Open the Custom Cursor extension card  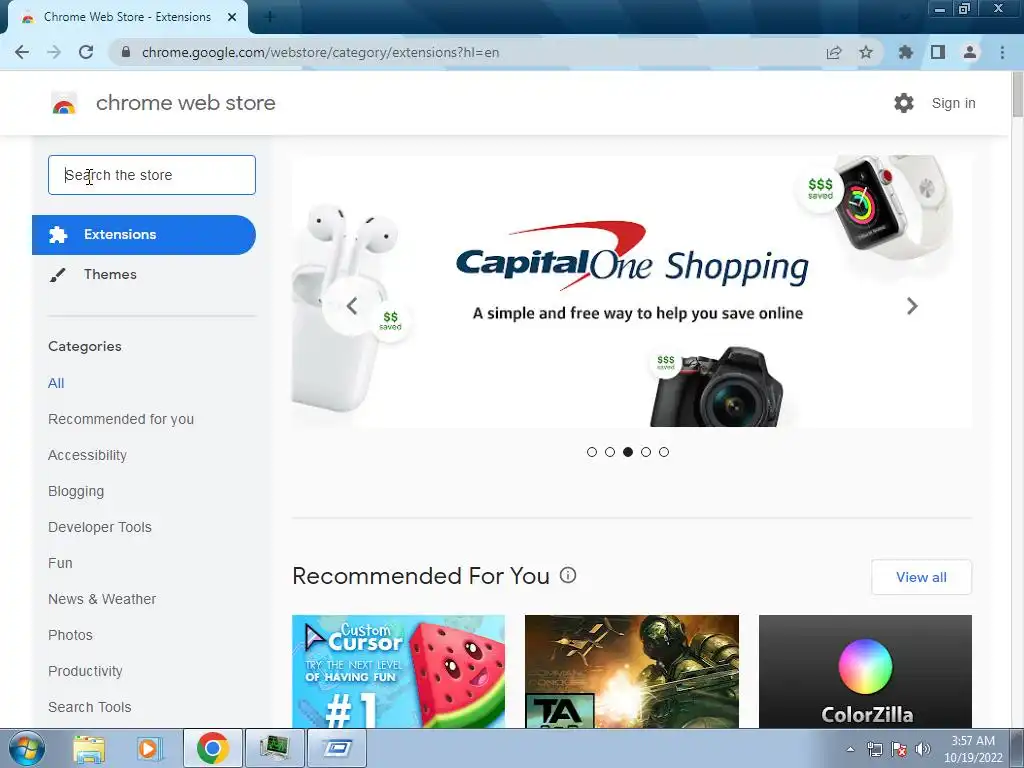coord(398,671)
